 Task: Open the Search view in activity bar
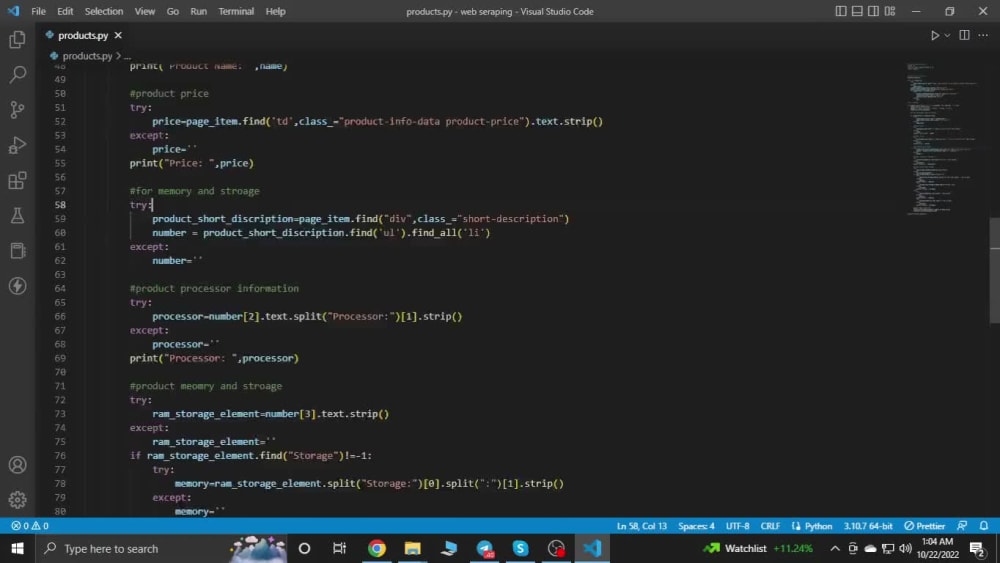pyautogui.click(x=17, y=75)
